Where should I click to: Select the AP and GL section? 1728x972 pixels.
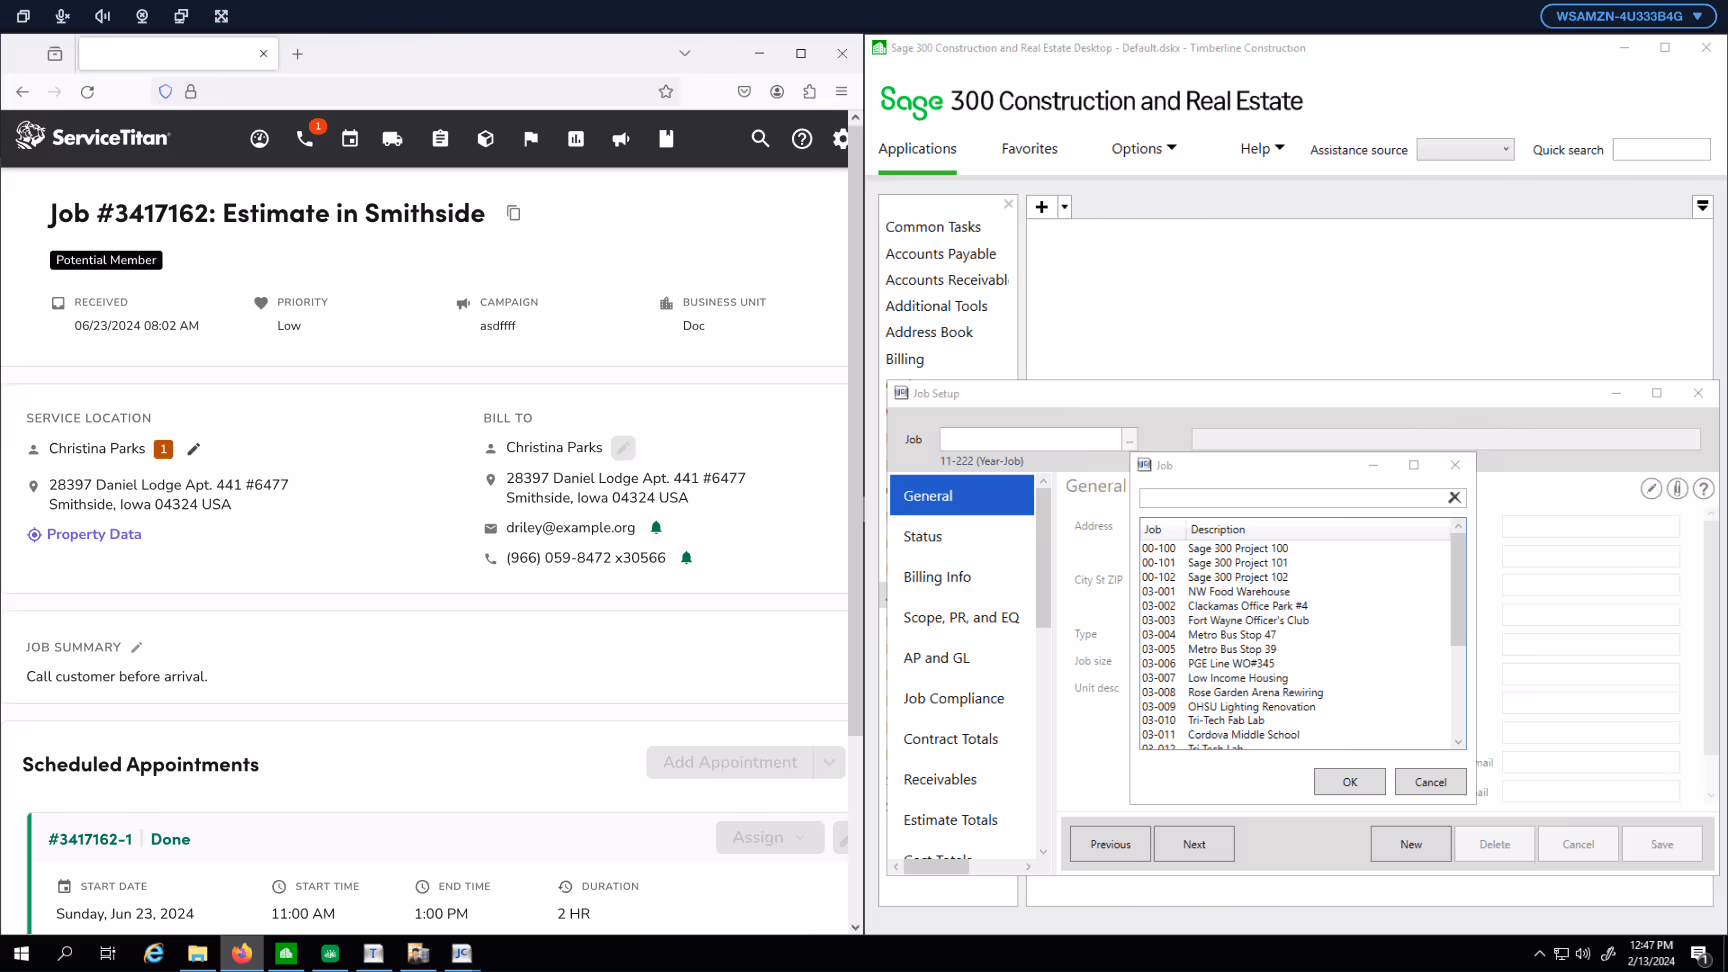click(x=962, y=658)
